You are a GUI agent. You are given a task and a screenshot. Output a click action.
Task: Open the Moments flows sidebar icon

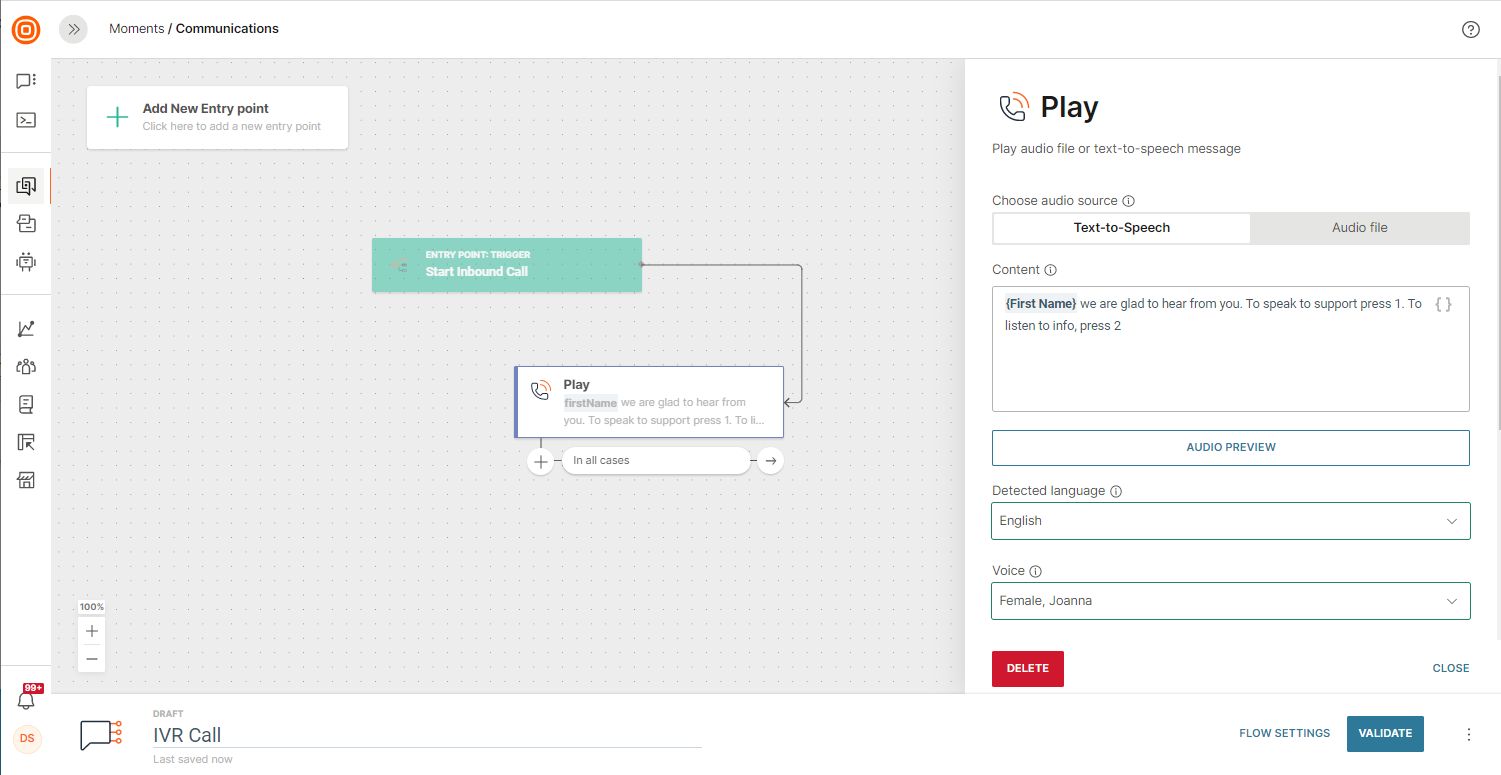point(26,186)
